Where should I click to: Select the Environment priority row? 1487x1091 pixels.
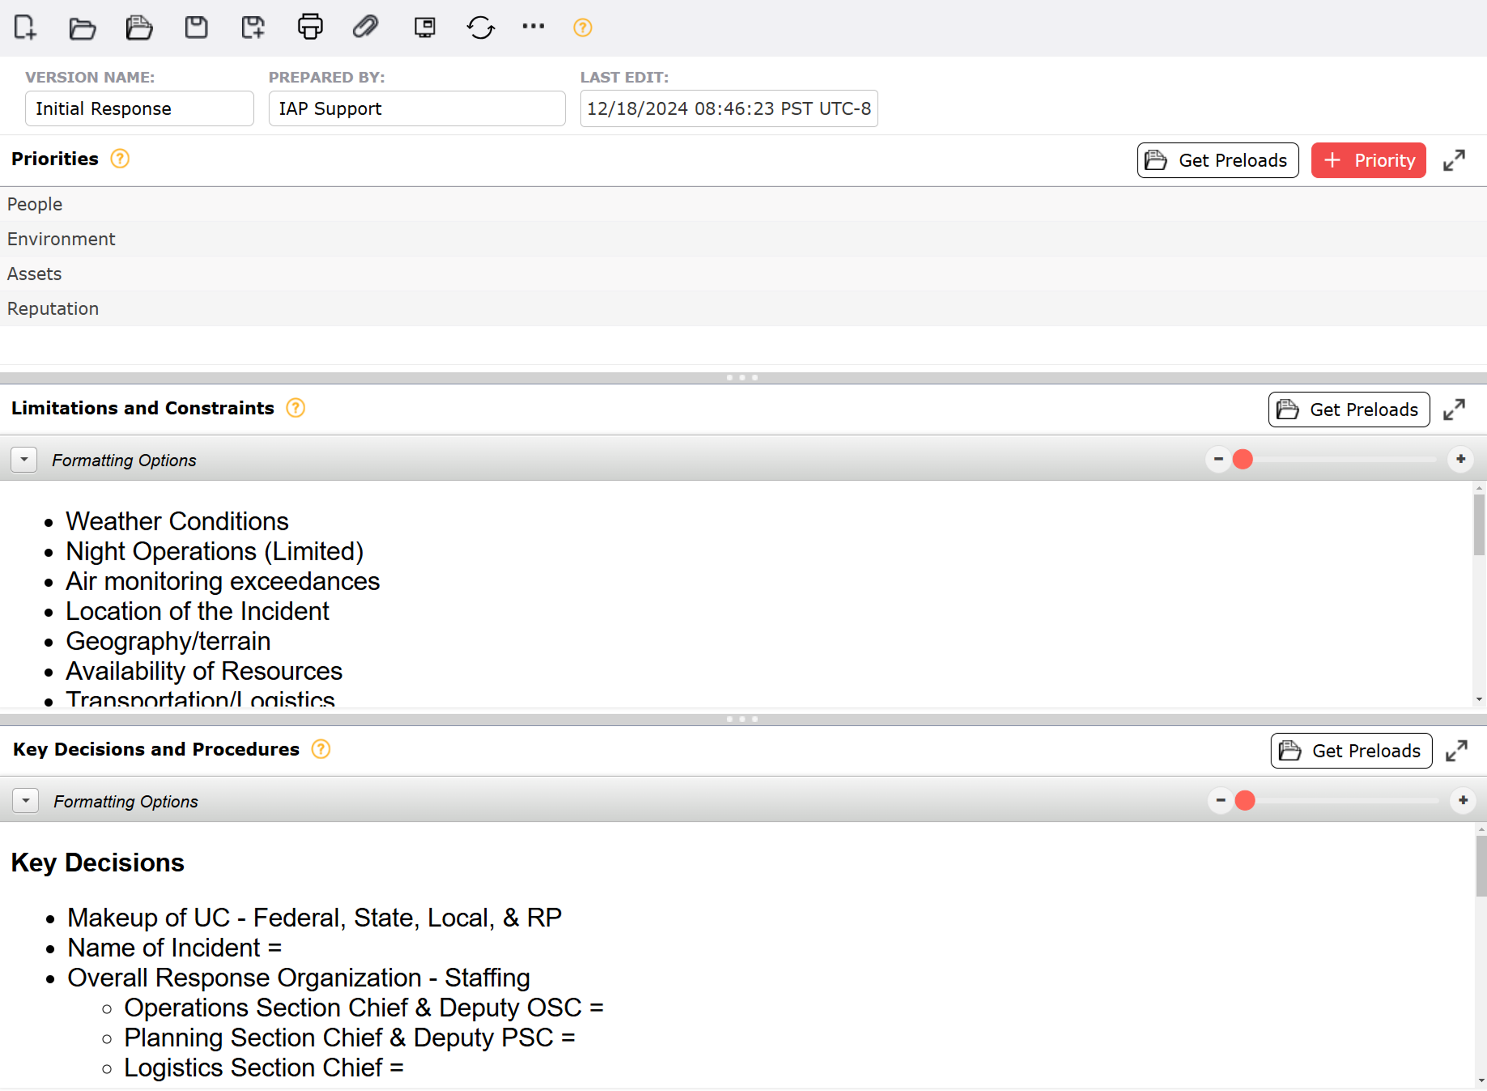(x=61, y=238)
